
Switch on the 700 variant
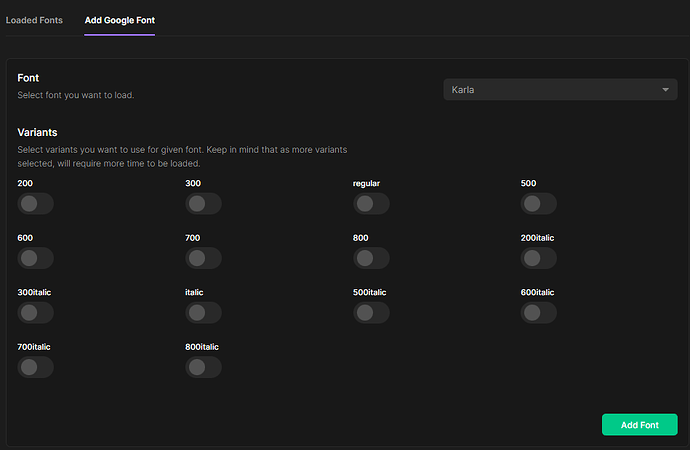(203, 258)
